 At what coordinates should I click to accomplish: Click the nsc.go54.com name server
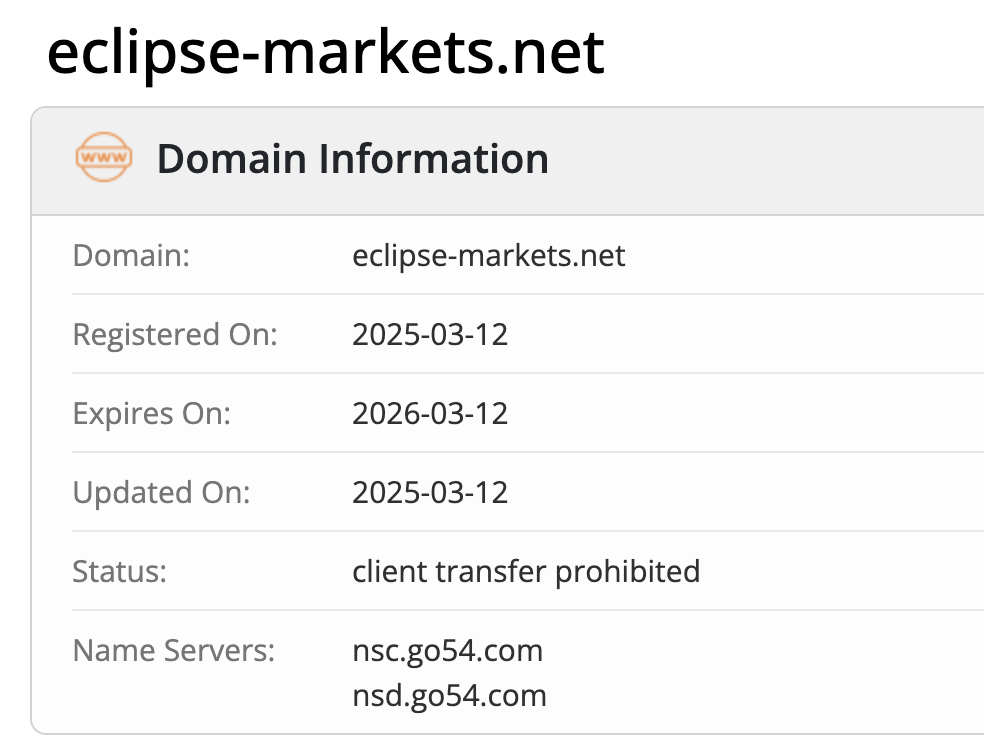tap(447, 651)
